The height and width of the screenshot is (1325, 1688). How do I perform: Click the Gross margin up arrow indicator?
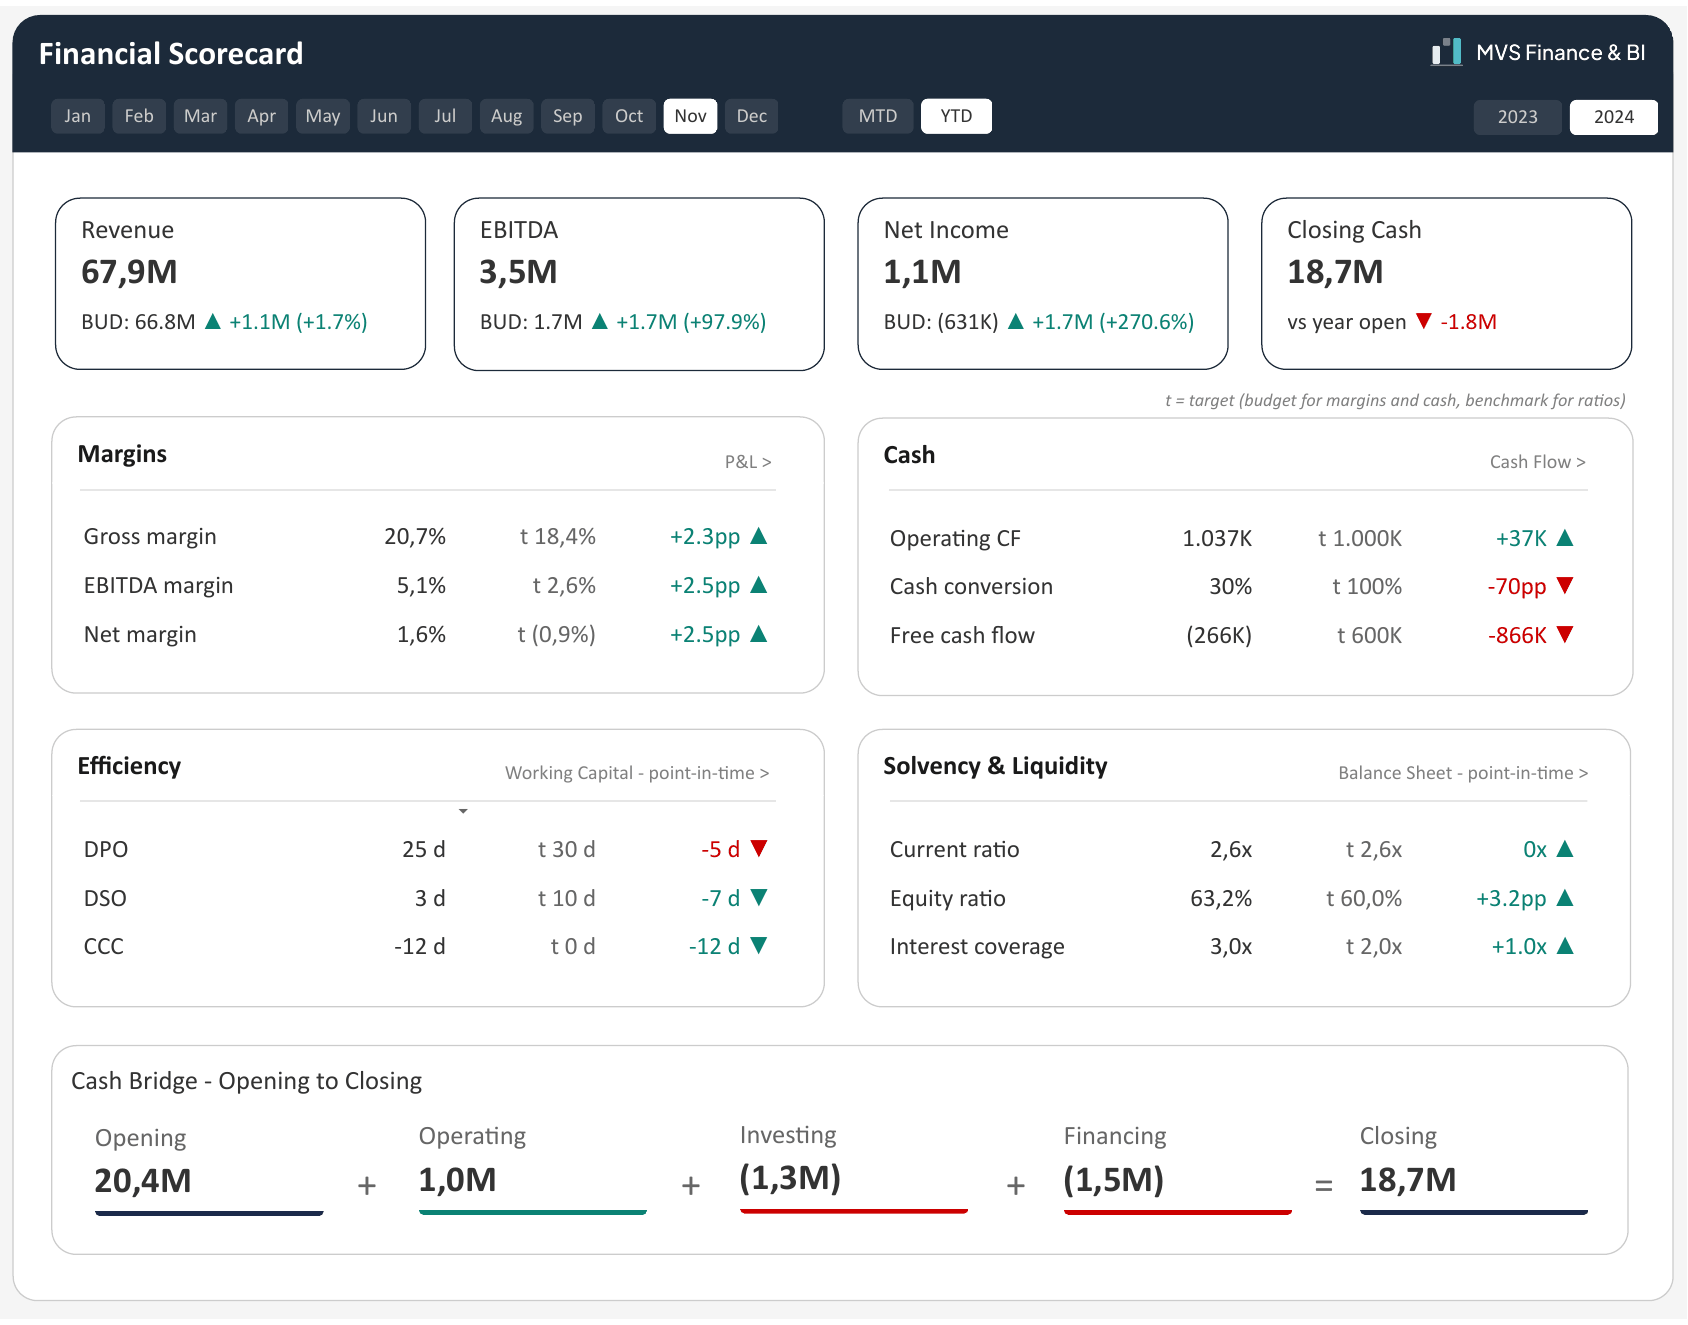click(759, 536)
